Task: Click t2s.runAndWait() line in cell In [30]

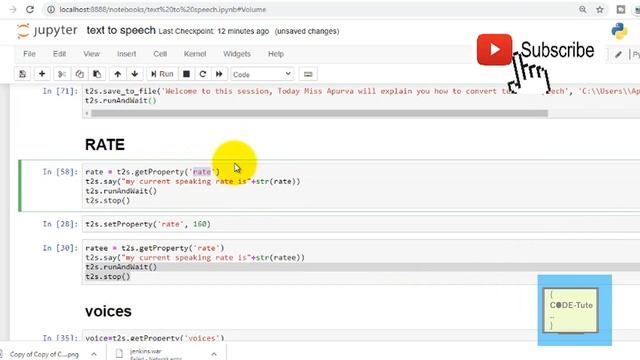Action: click(121, 267)
